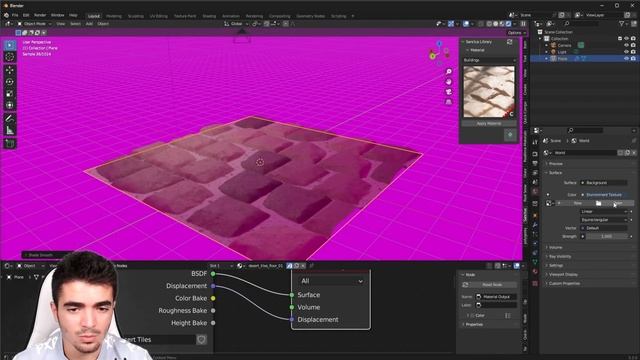
Task: Open the File menu
Action: 15,15
